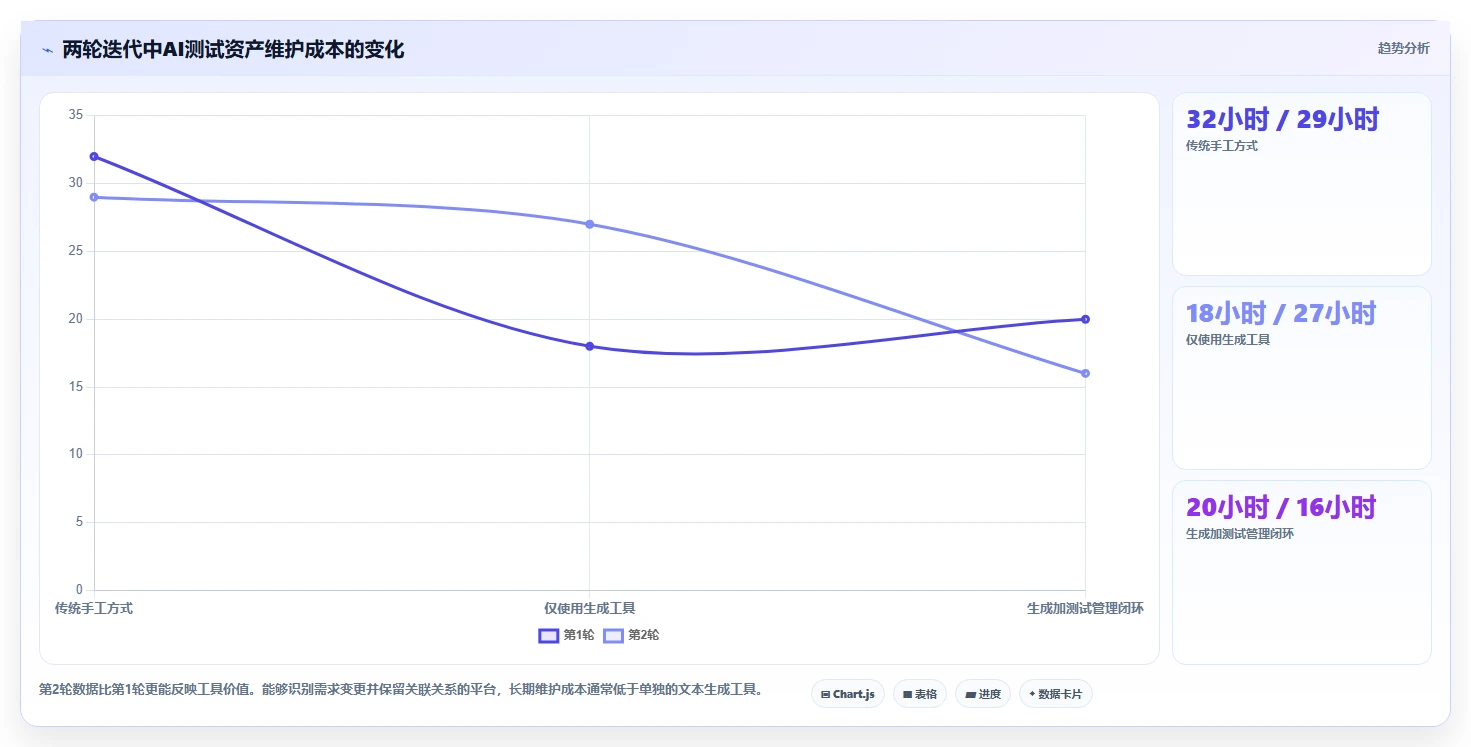Click the 传统手工方式 x-axis label
Image resolution: width=1471 pixels, height=747 pixels.
(x=94, y=608)
